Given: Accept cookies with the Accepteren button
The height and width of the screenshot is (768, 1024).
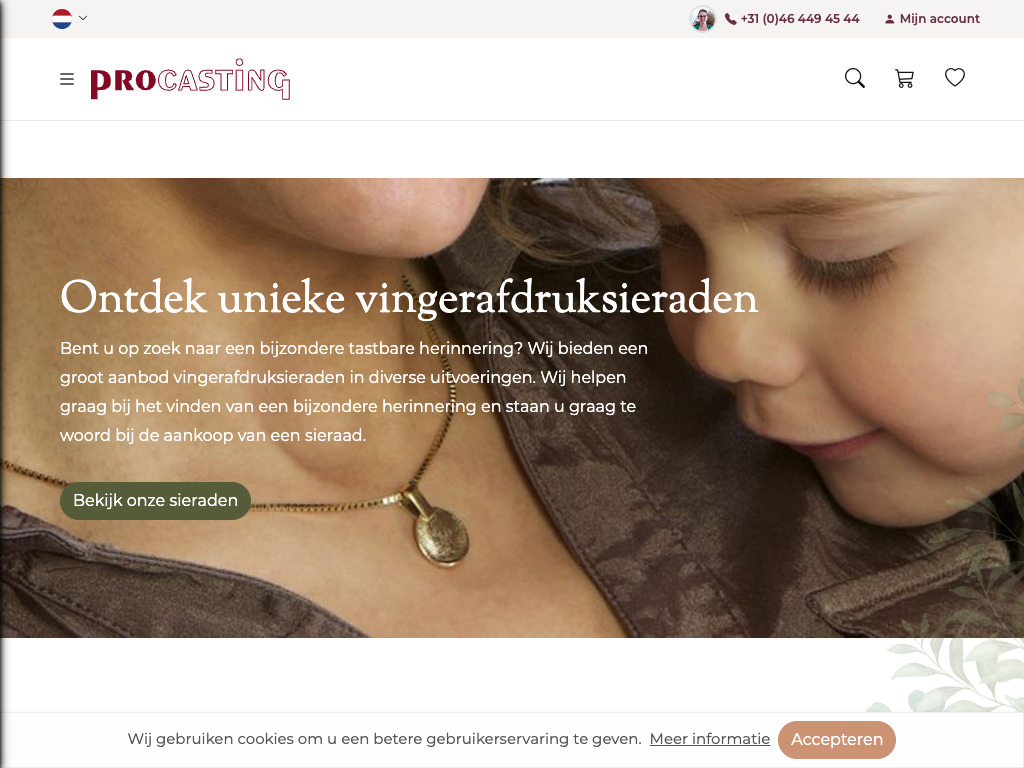Looking at the screenshot, I should [837, 740].
